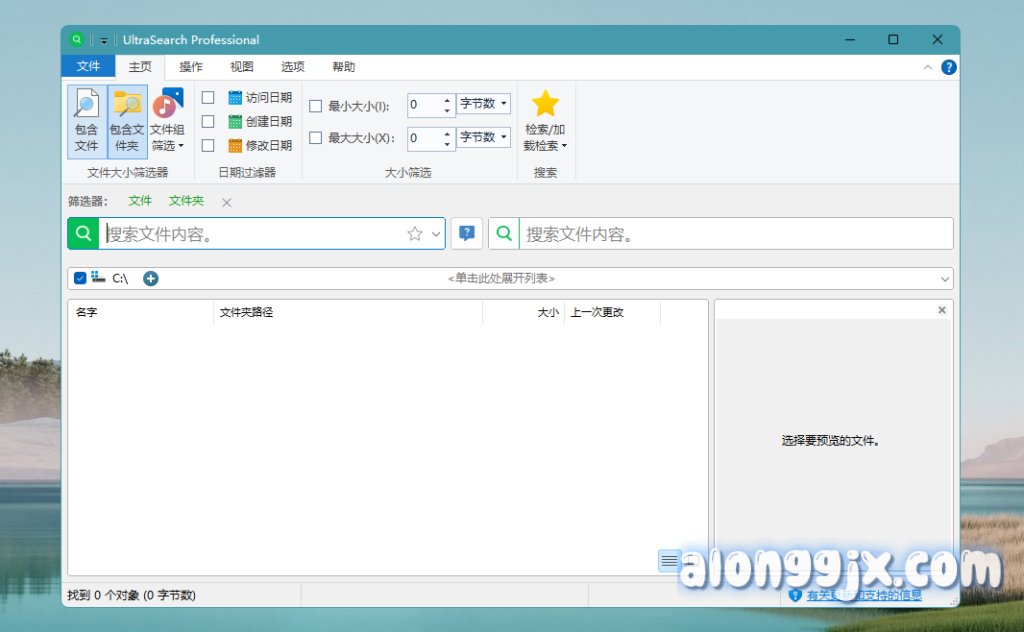The height and width of the screenshot is (632, 1024).
Task: Enable the 访问日期 access date checkbox
Action: 208,98
